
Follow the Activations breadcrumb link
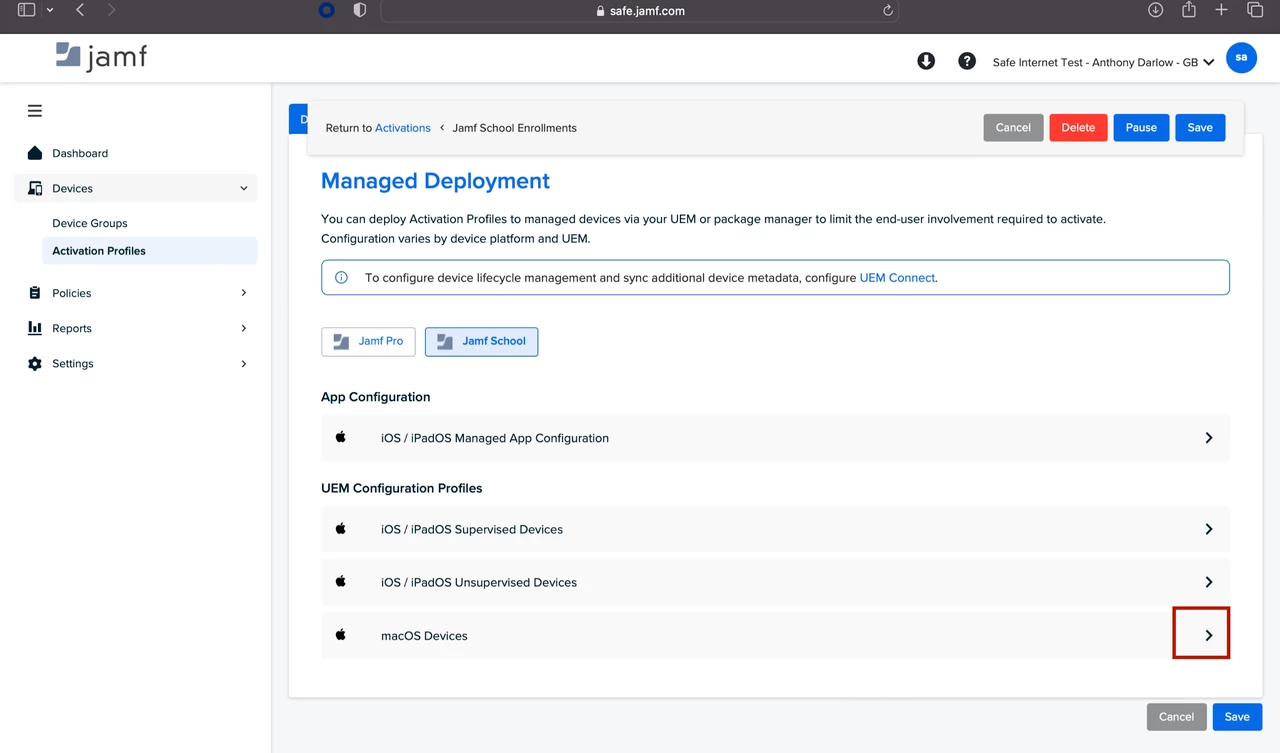click(x=403, y=128)
